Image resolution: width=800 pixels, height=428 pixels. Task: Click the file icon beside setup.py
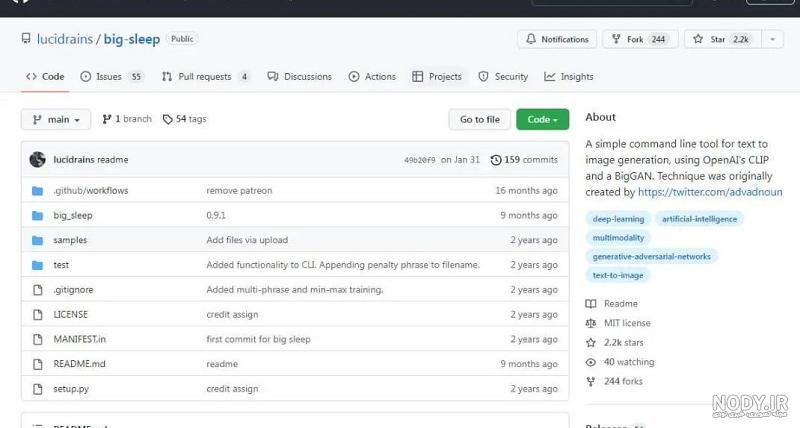coord(37,389)
